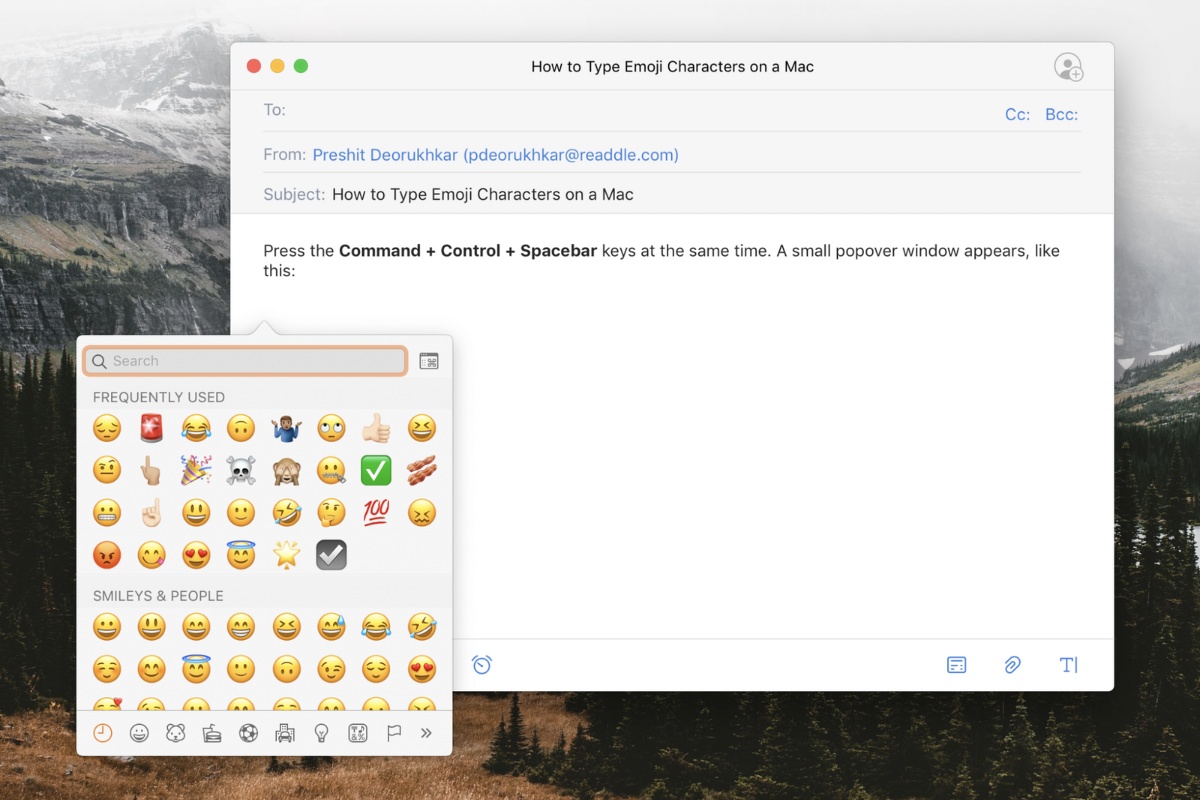
Task: Click the add contact icon in title bar
Action: 1068,67
